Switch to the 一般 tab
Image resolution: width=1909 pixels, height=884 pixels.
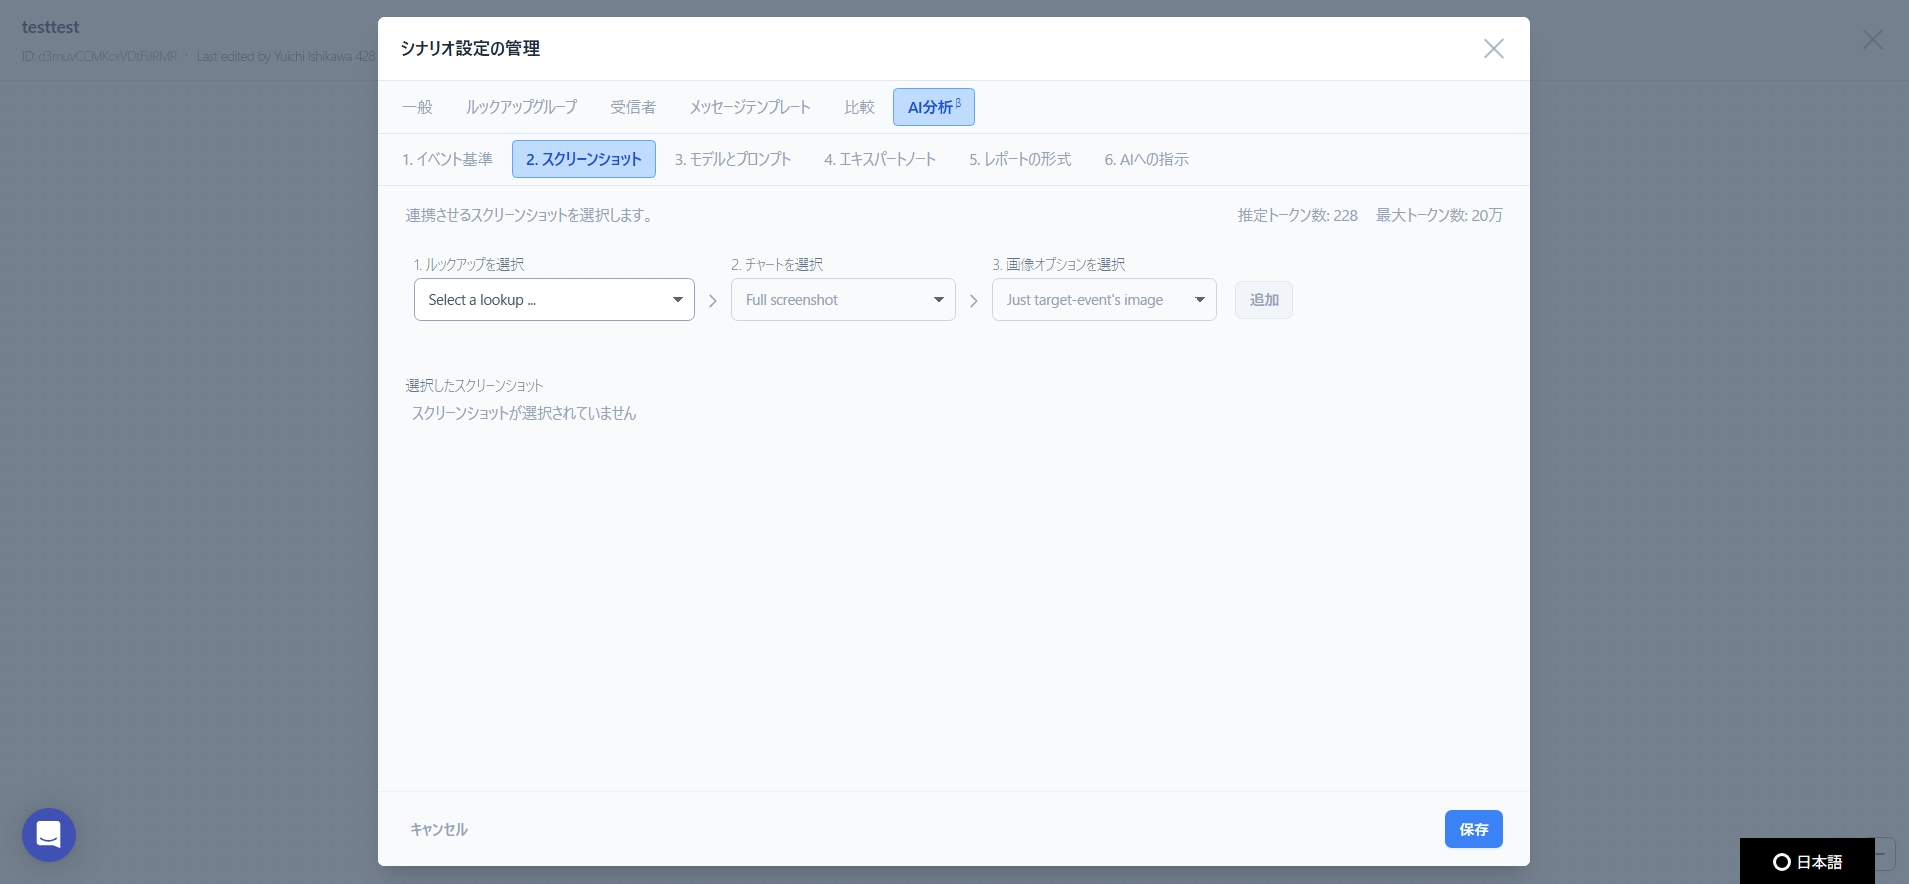(417, 107)
